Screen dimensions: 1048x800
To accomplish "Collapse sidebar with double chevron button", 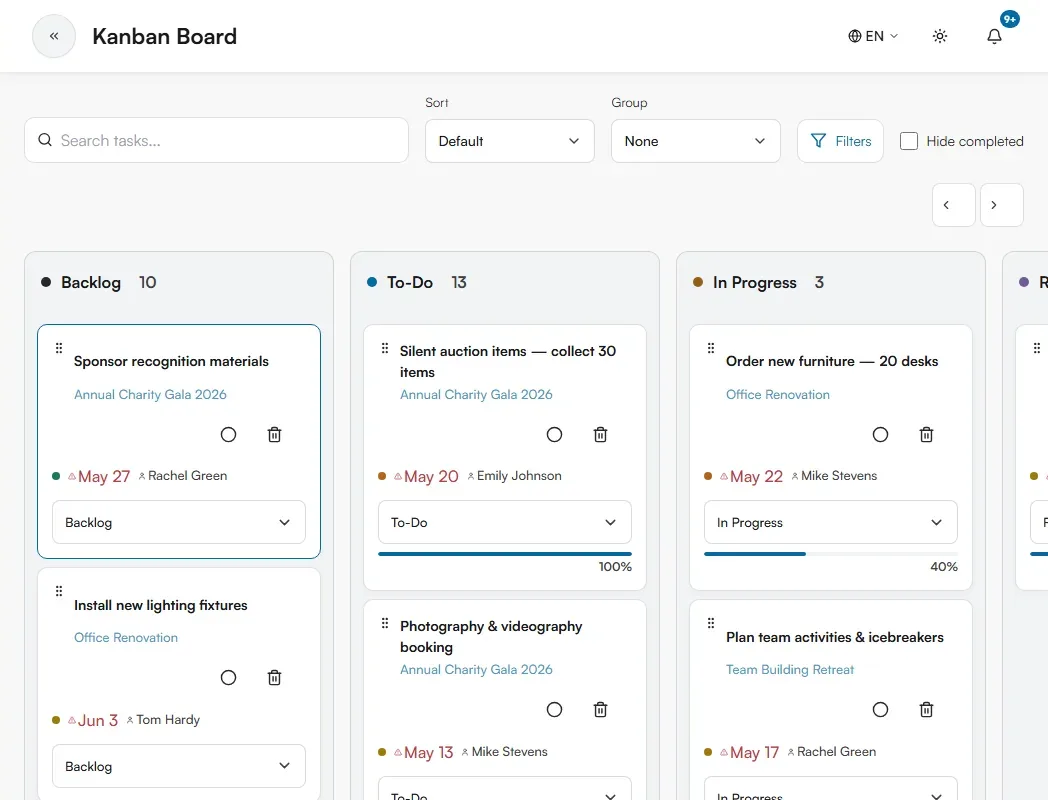I will coord(54,36).
